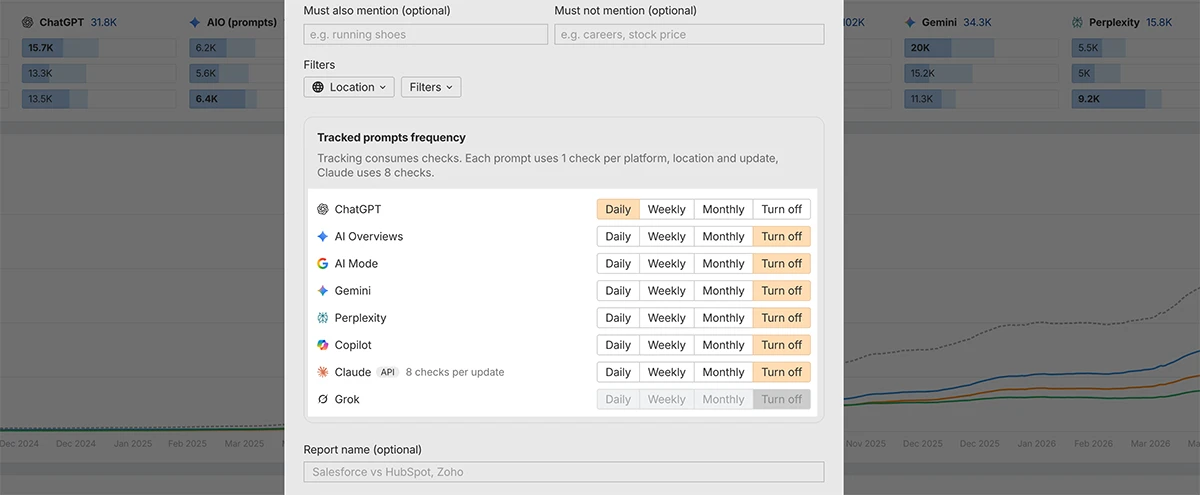1200x495 pixels.
Task: Turn off Gemini tracking
Action: [781, 291]
